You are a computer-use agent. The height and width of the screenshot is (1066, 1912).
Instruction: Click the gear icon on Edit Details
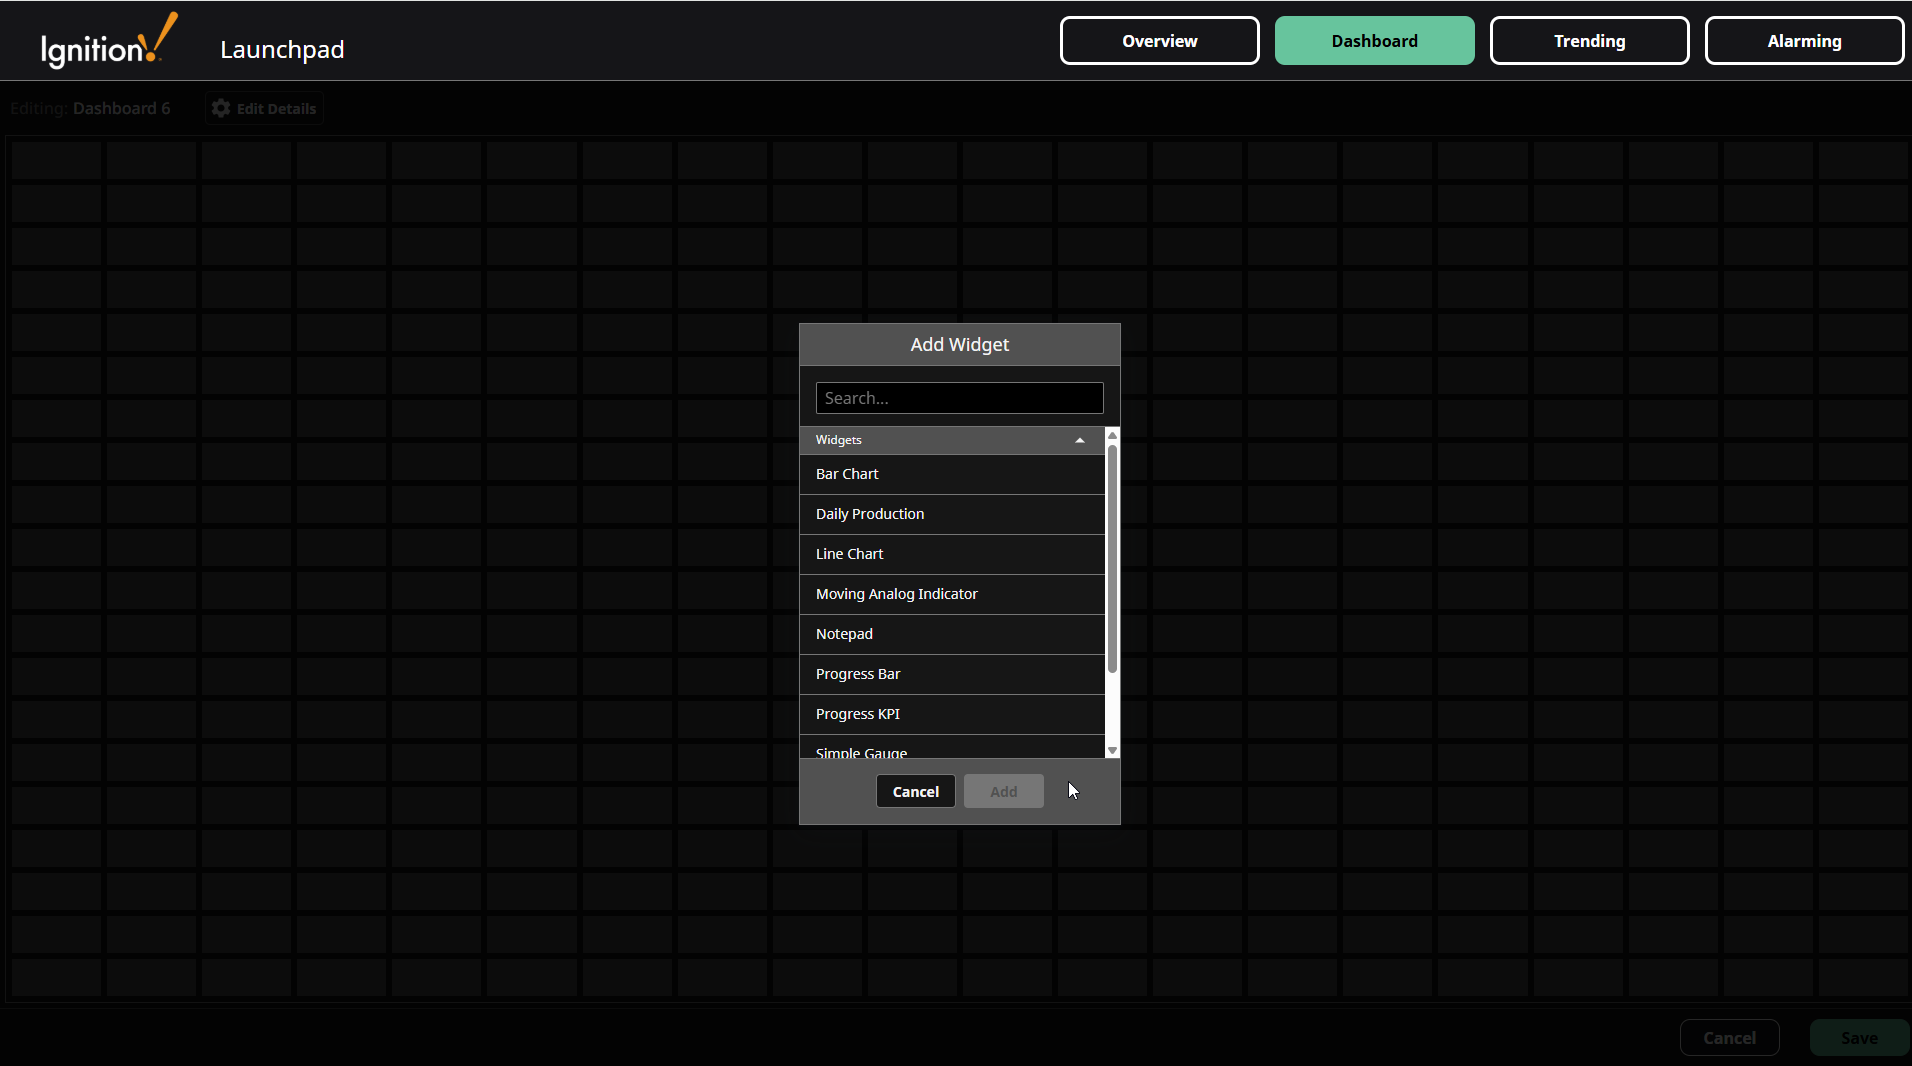click(x=220, y=108)
